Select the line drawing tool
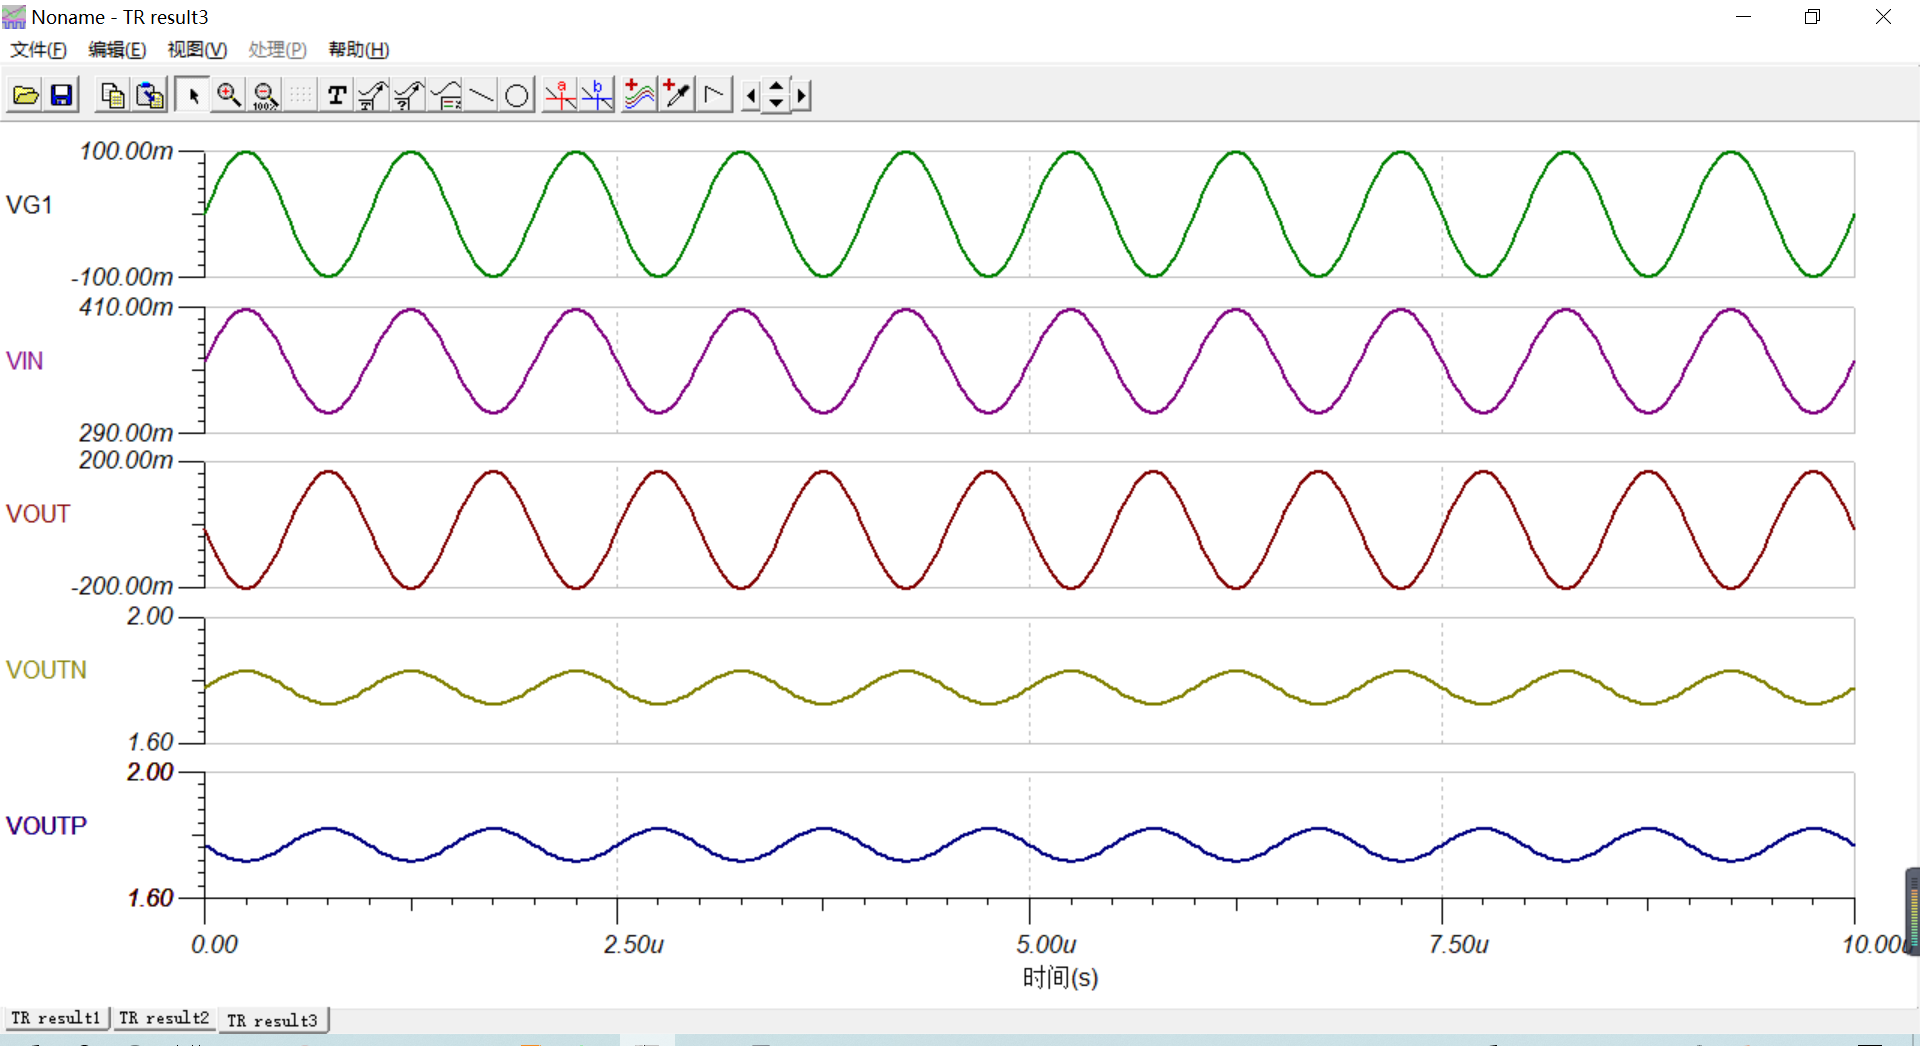 (x=481, y=96)
